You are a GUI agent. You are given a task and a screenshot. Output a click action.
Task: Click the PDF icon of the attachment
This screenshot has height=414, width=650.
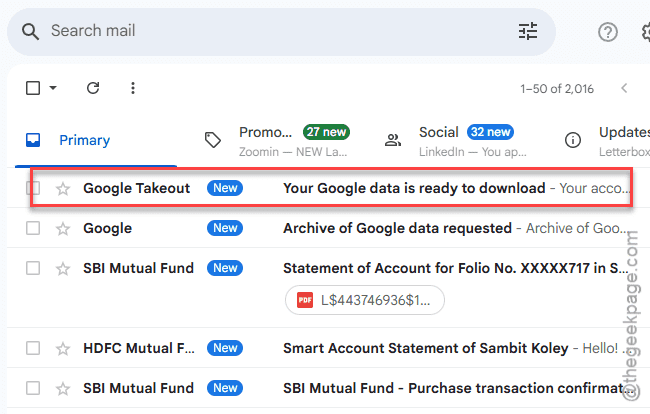(305, 300)
